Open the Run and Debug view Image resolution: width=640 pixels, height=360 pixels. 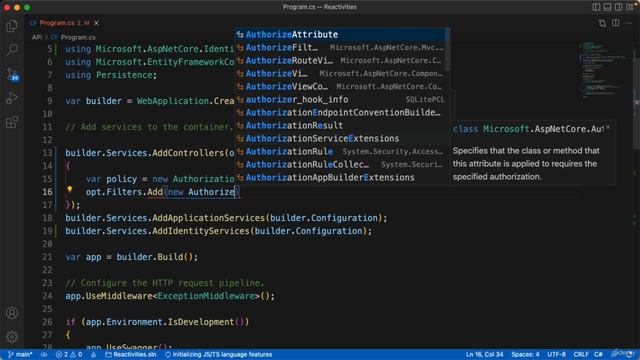coord(12,98)
